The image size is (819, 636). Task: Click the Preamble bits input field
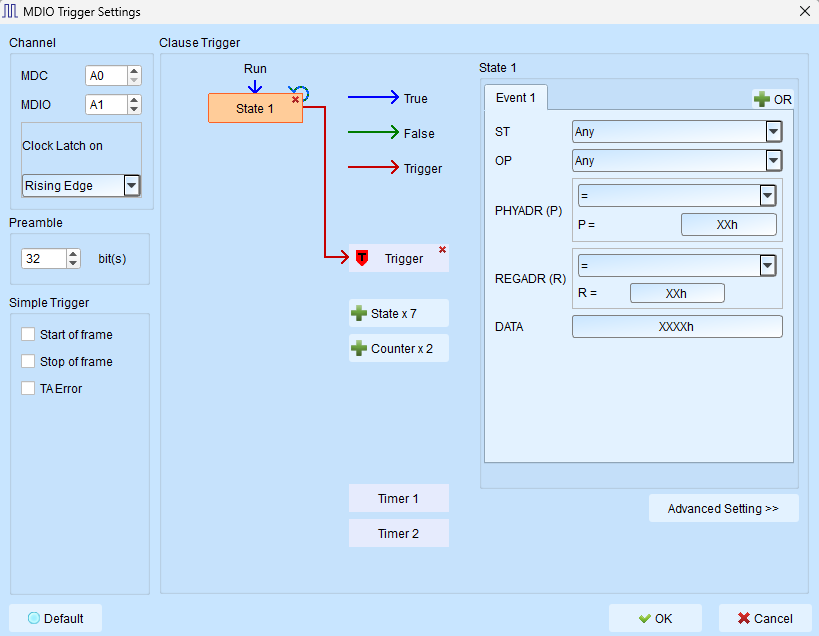point(44,258)
